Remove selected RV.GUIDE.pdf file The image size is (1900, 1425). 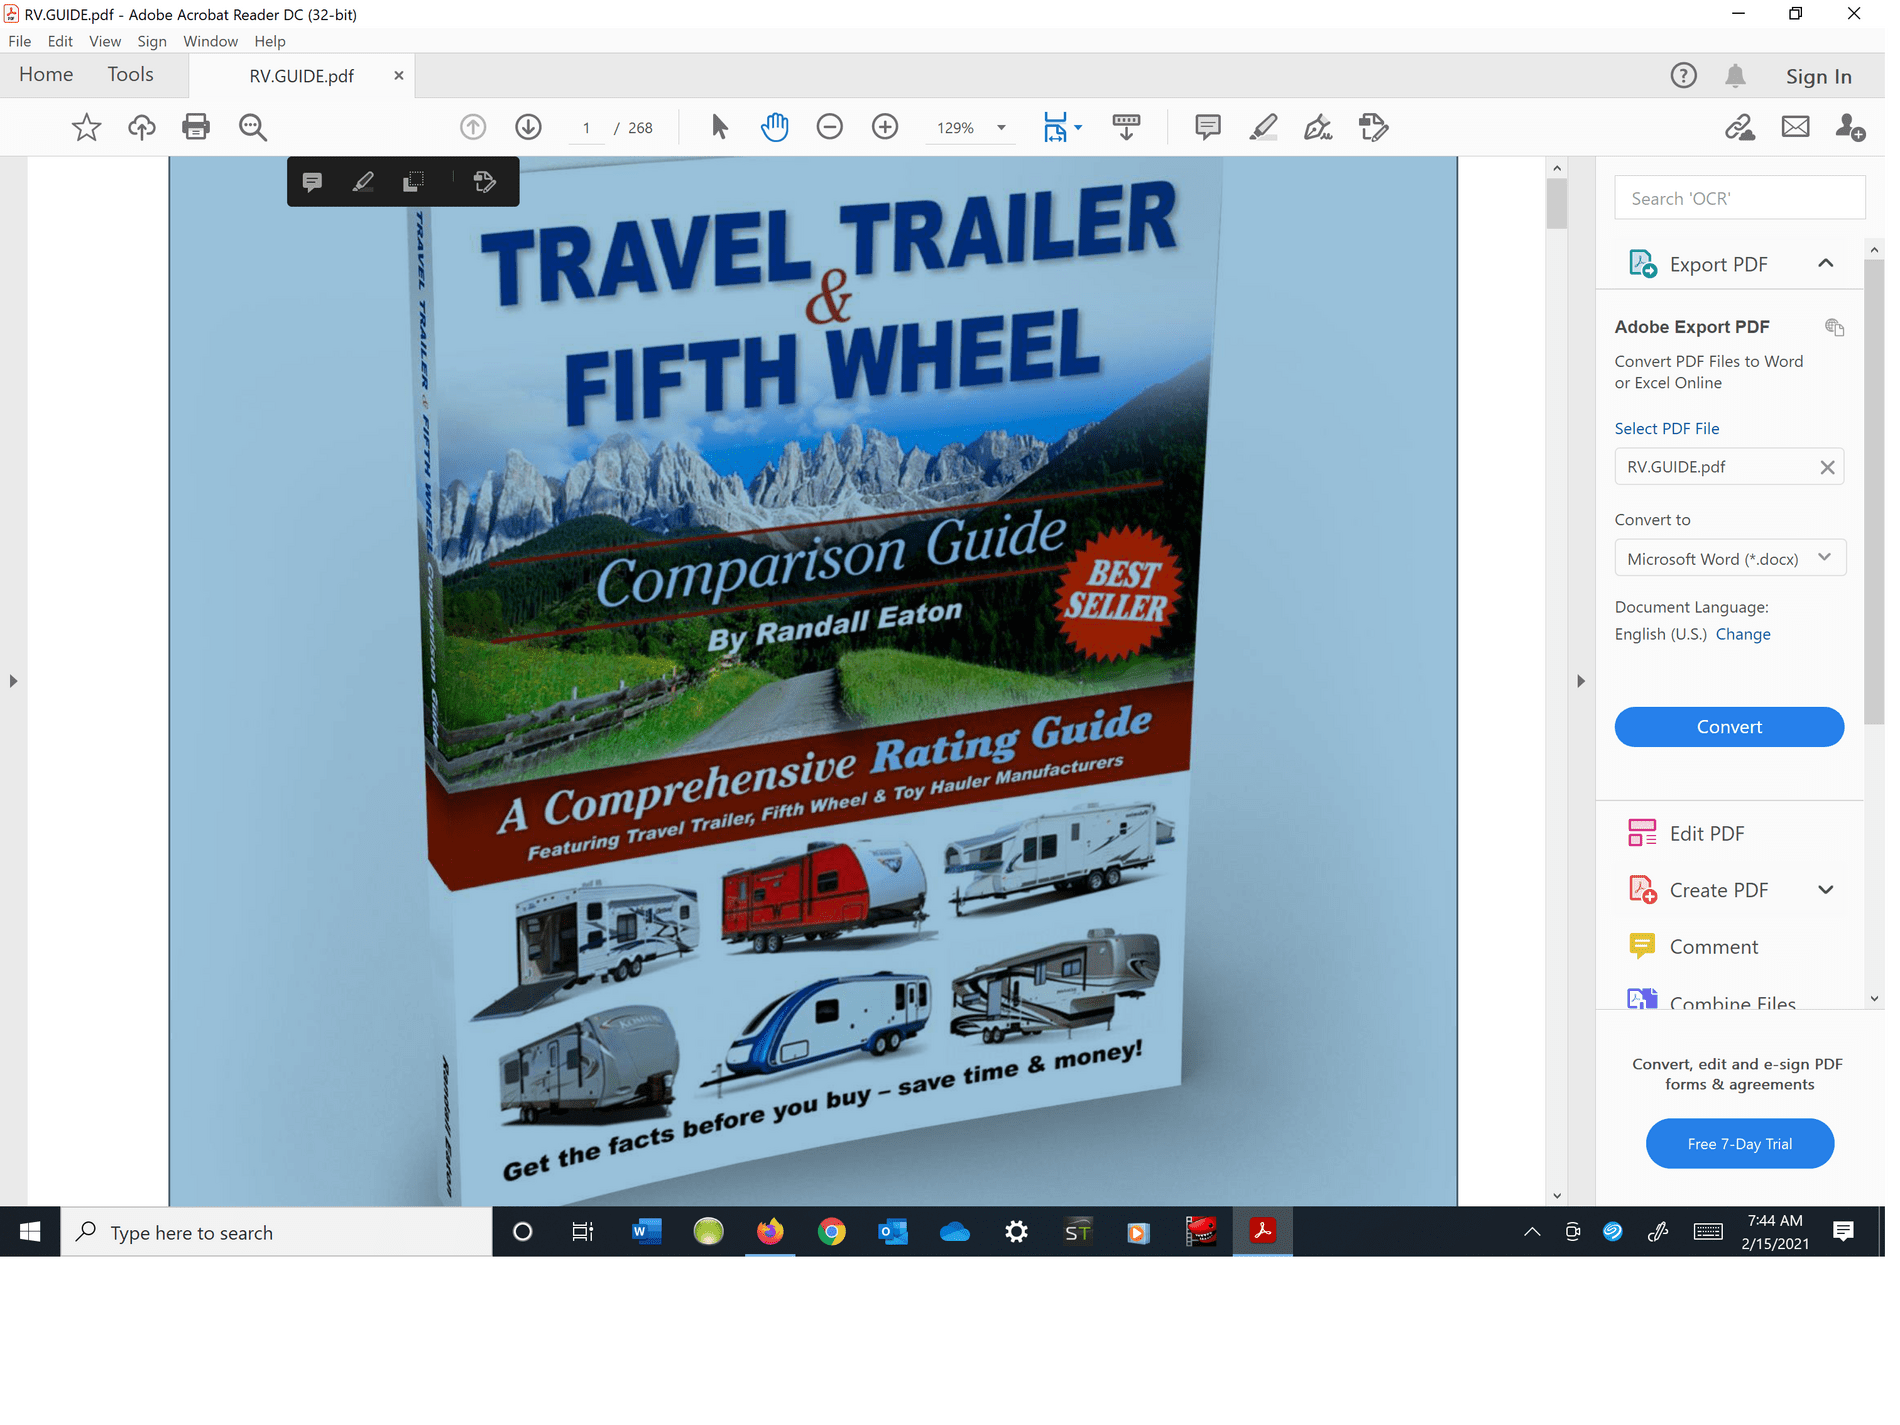tap(1827, 467)
